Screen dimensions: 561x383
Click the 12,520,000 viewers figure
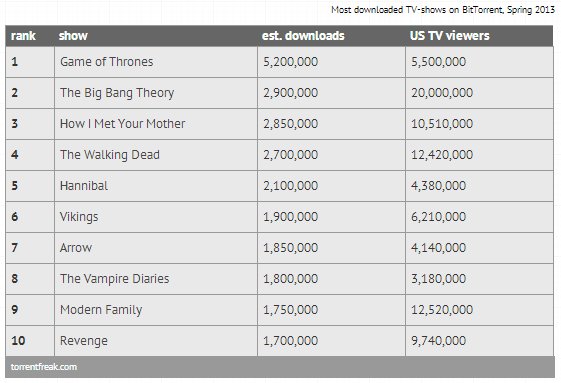pos(442,310)
